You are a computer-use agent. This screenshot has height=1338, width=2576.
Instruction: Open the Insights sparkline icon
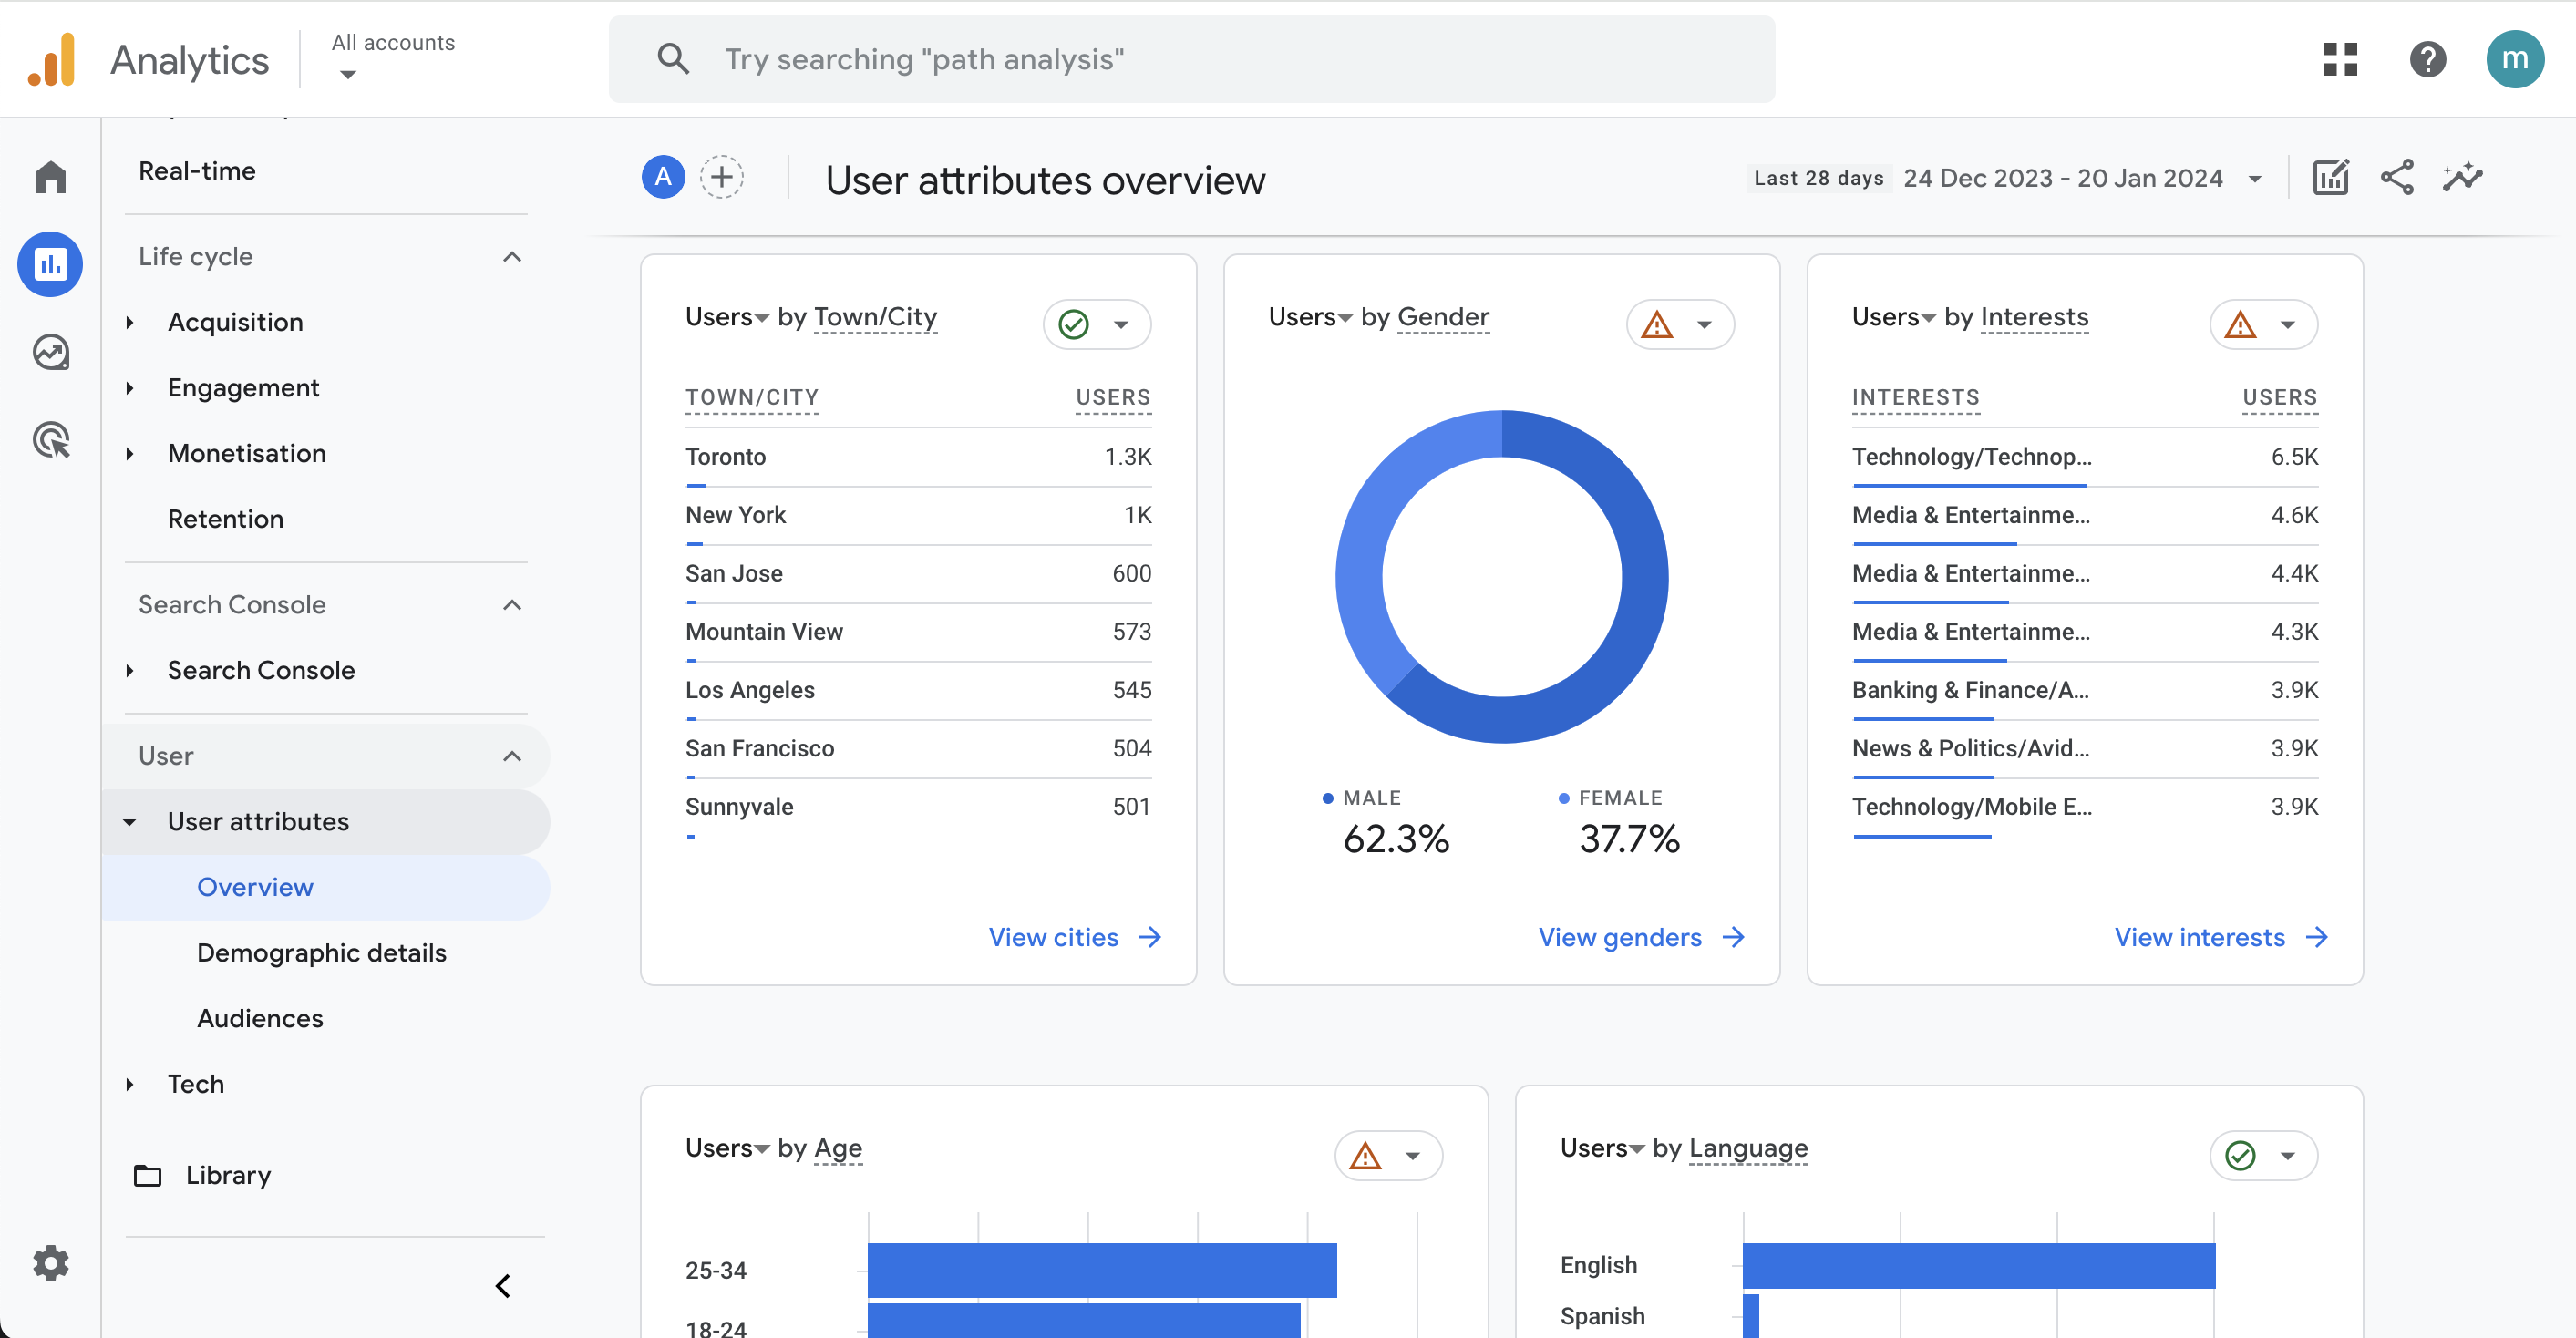coord(2462,178)
